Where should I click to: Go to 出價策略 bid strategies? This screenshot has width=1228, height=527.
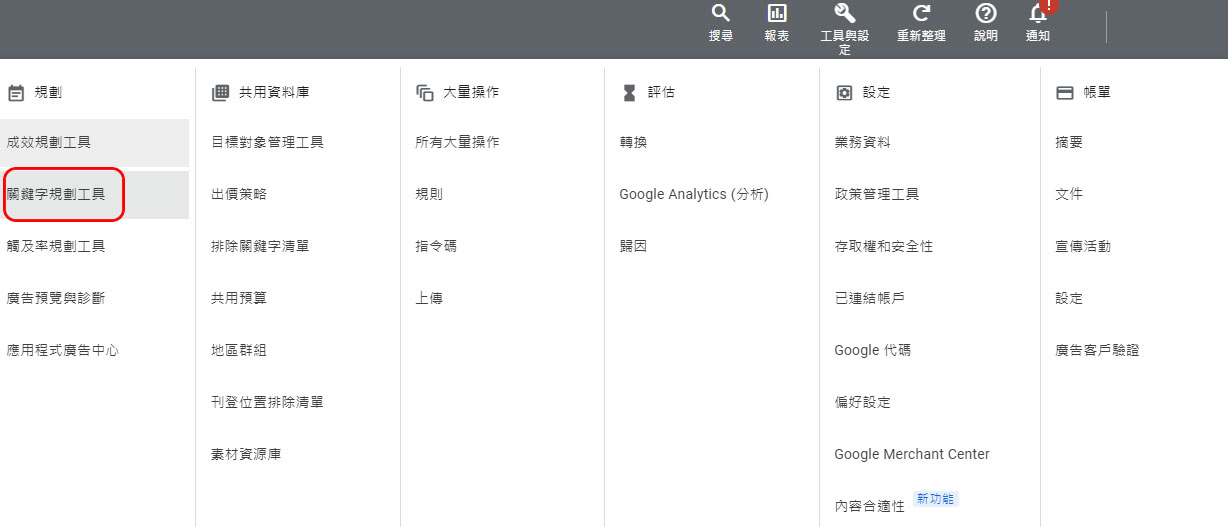click(239, 194)
